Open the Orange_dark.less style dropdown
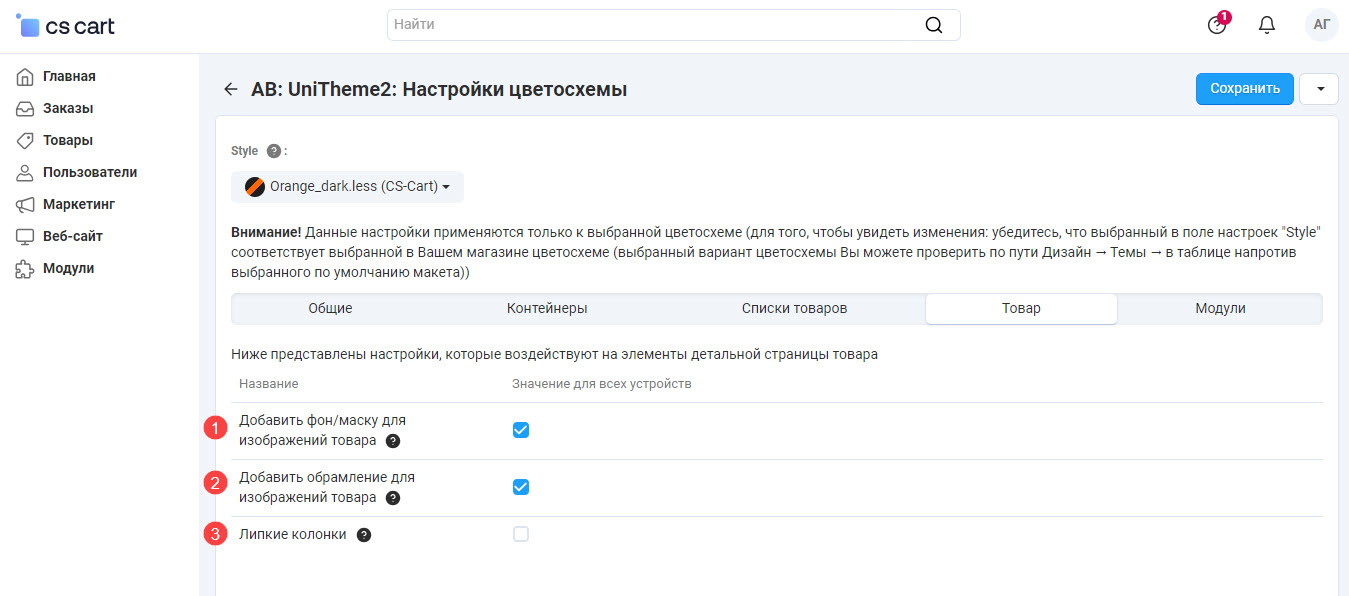This screenshot has width=1349, height=596. pyautogui.click(x=347, y=187)
